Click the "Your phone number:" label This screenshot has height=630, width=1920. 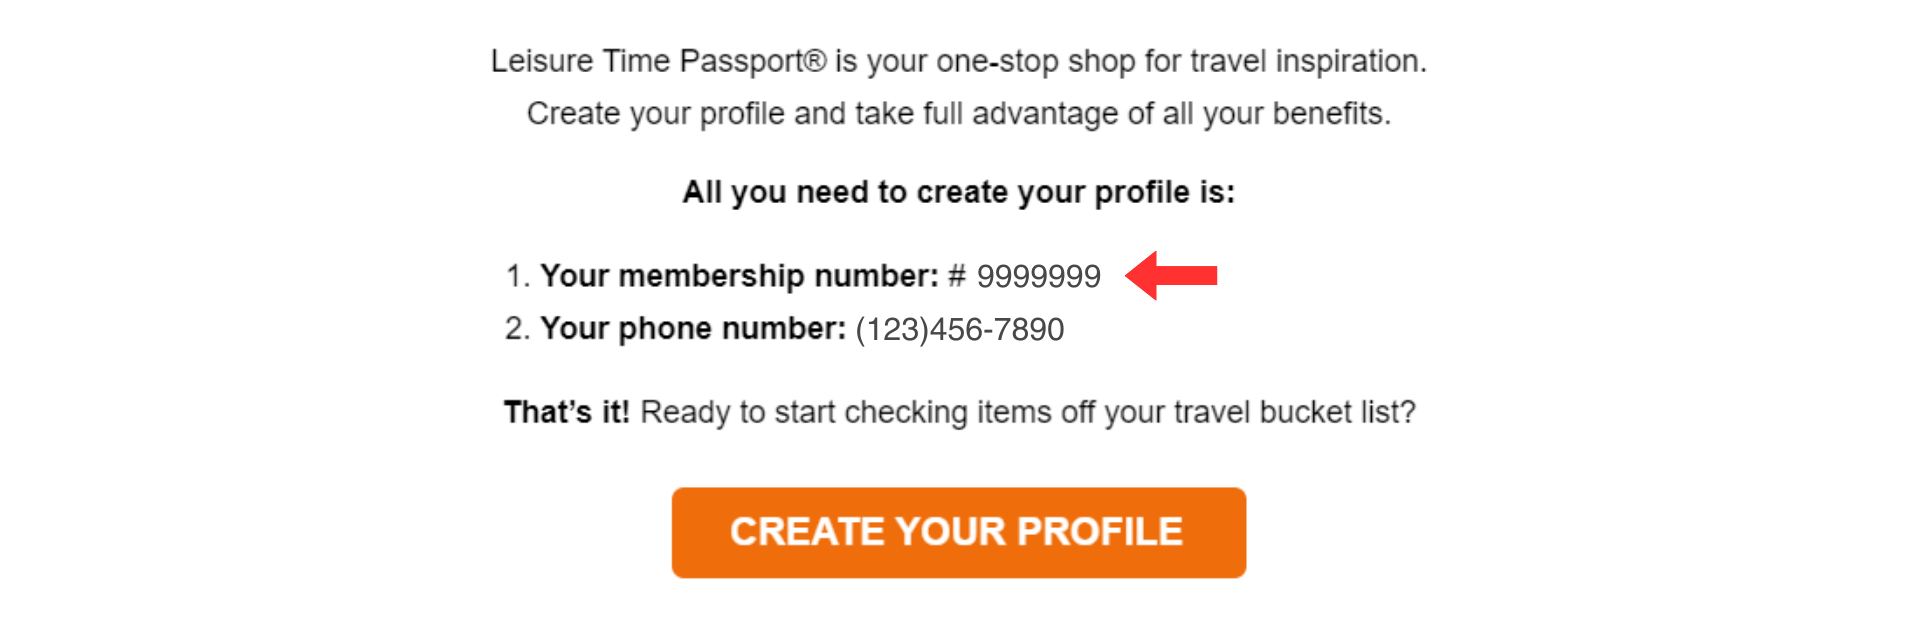click(x=693, y=329)
